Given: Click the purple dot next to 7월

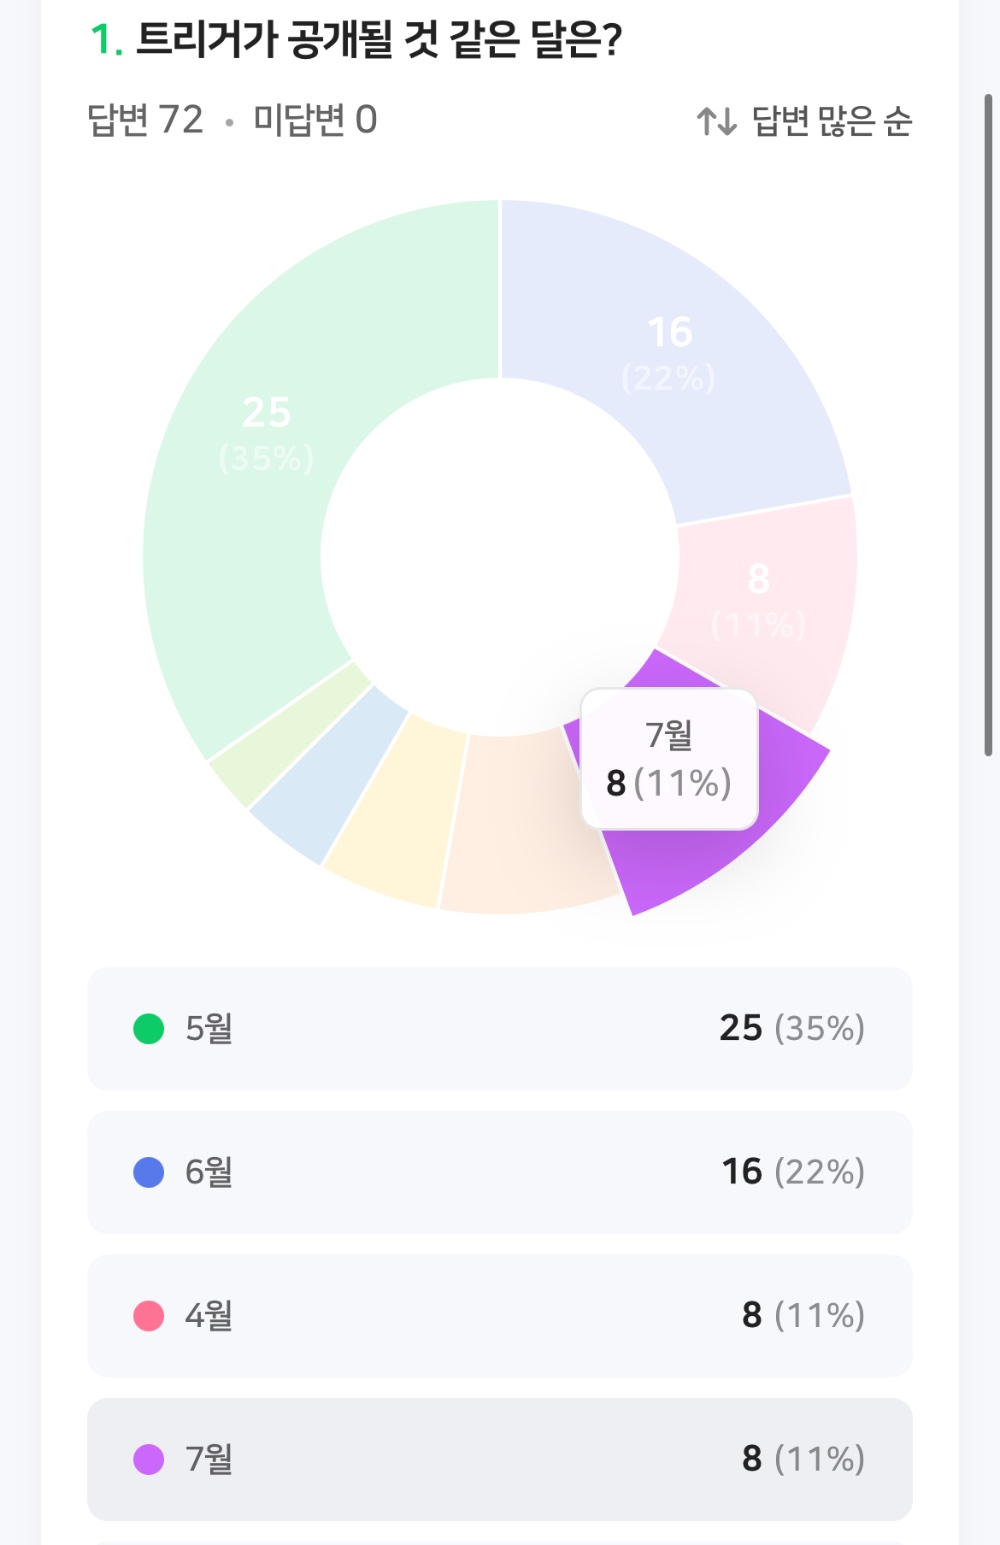Looking at the screenshot, I should pyautogui.click(x=149, y=1459).
